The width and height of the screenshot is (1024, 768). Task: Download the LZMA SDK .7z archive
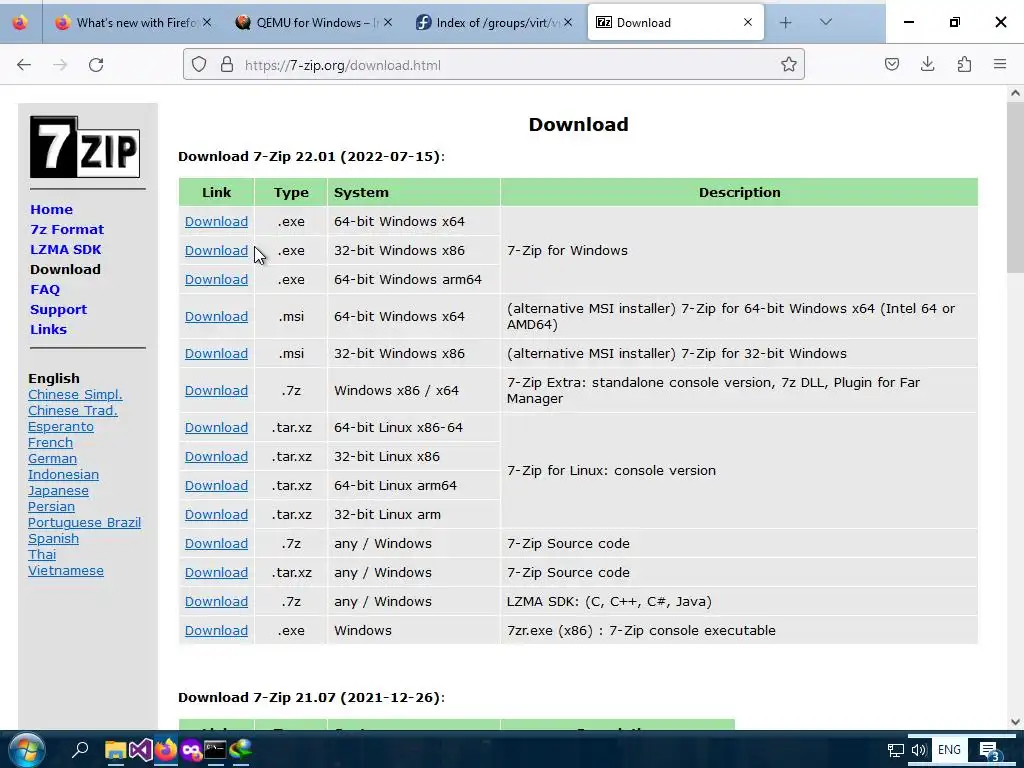tap(216, 601)
